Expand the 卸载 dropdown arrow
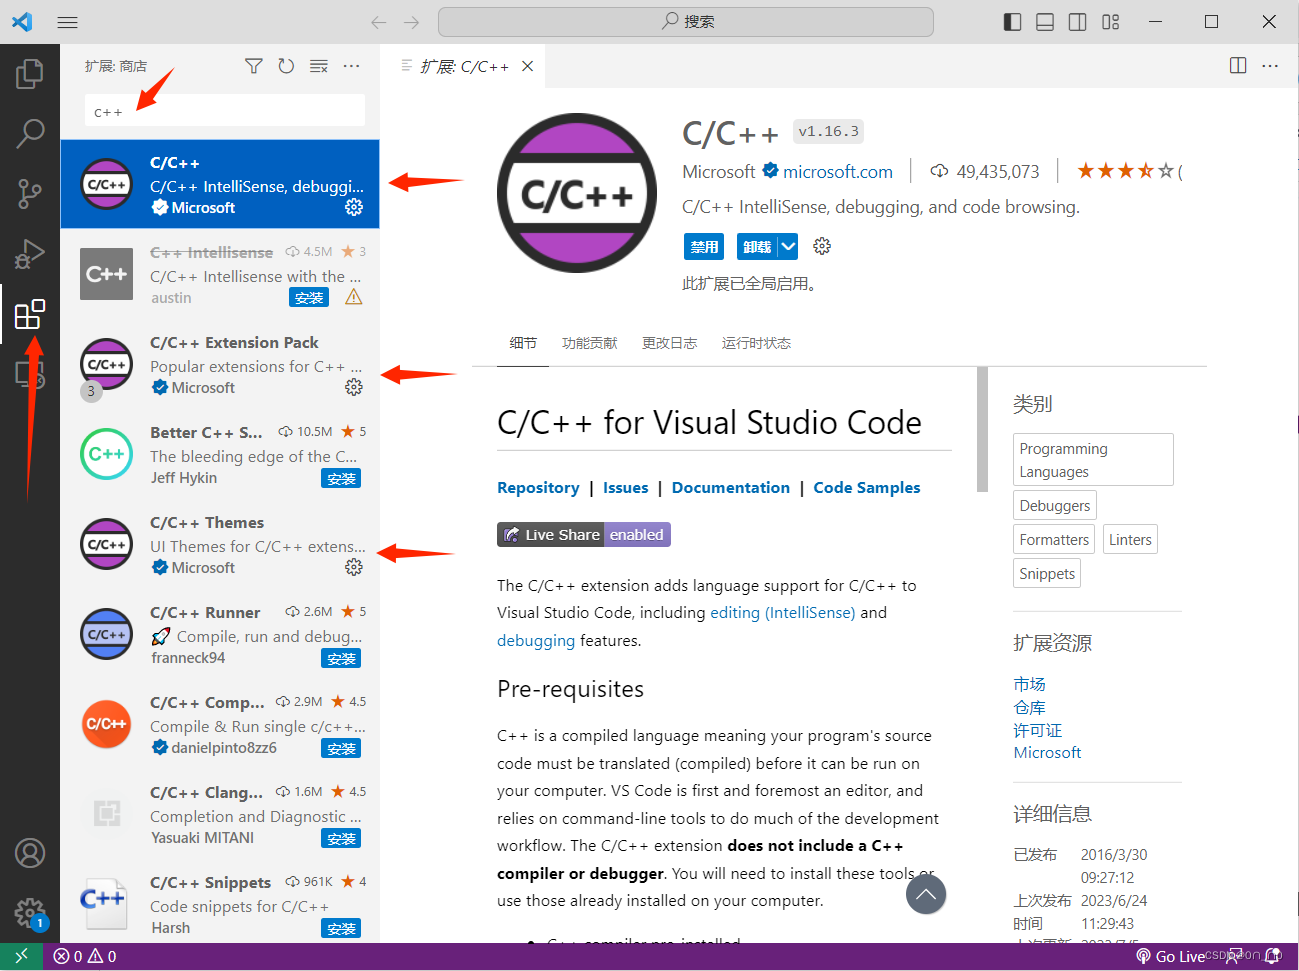This screenshot has height=971, width=1299. (x=788, y=246)
